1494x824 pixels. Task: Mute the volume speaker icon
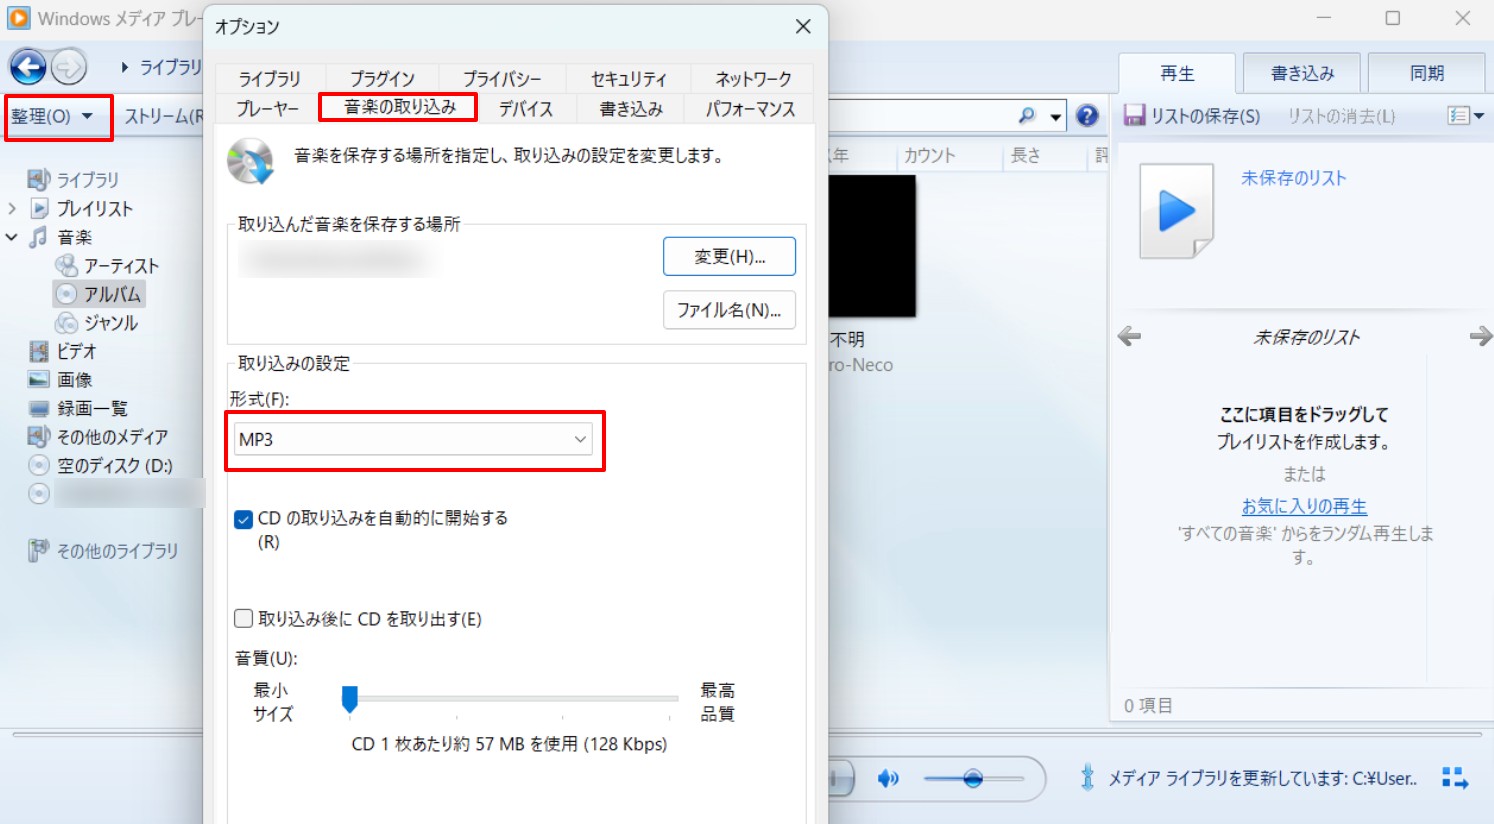pyautogui.click(x=888, y=778)
